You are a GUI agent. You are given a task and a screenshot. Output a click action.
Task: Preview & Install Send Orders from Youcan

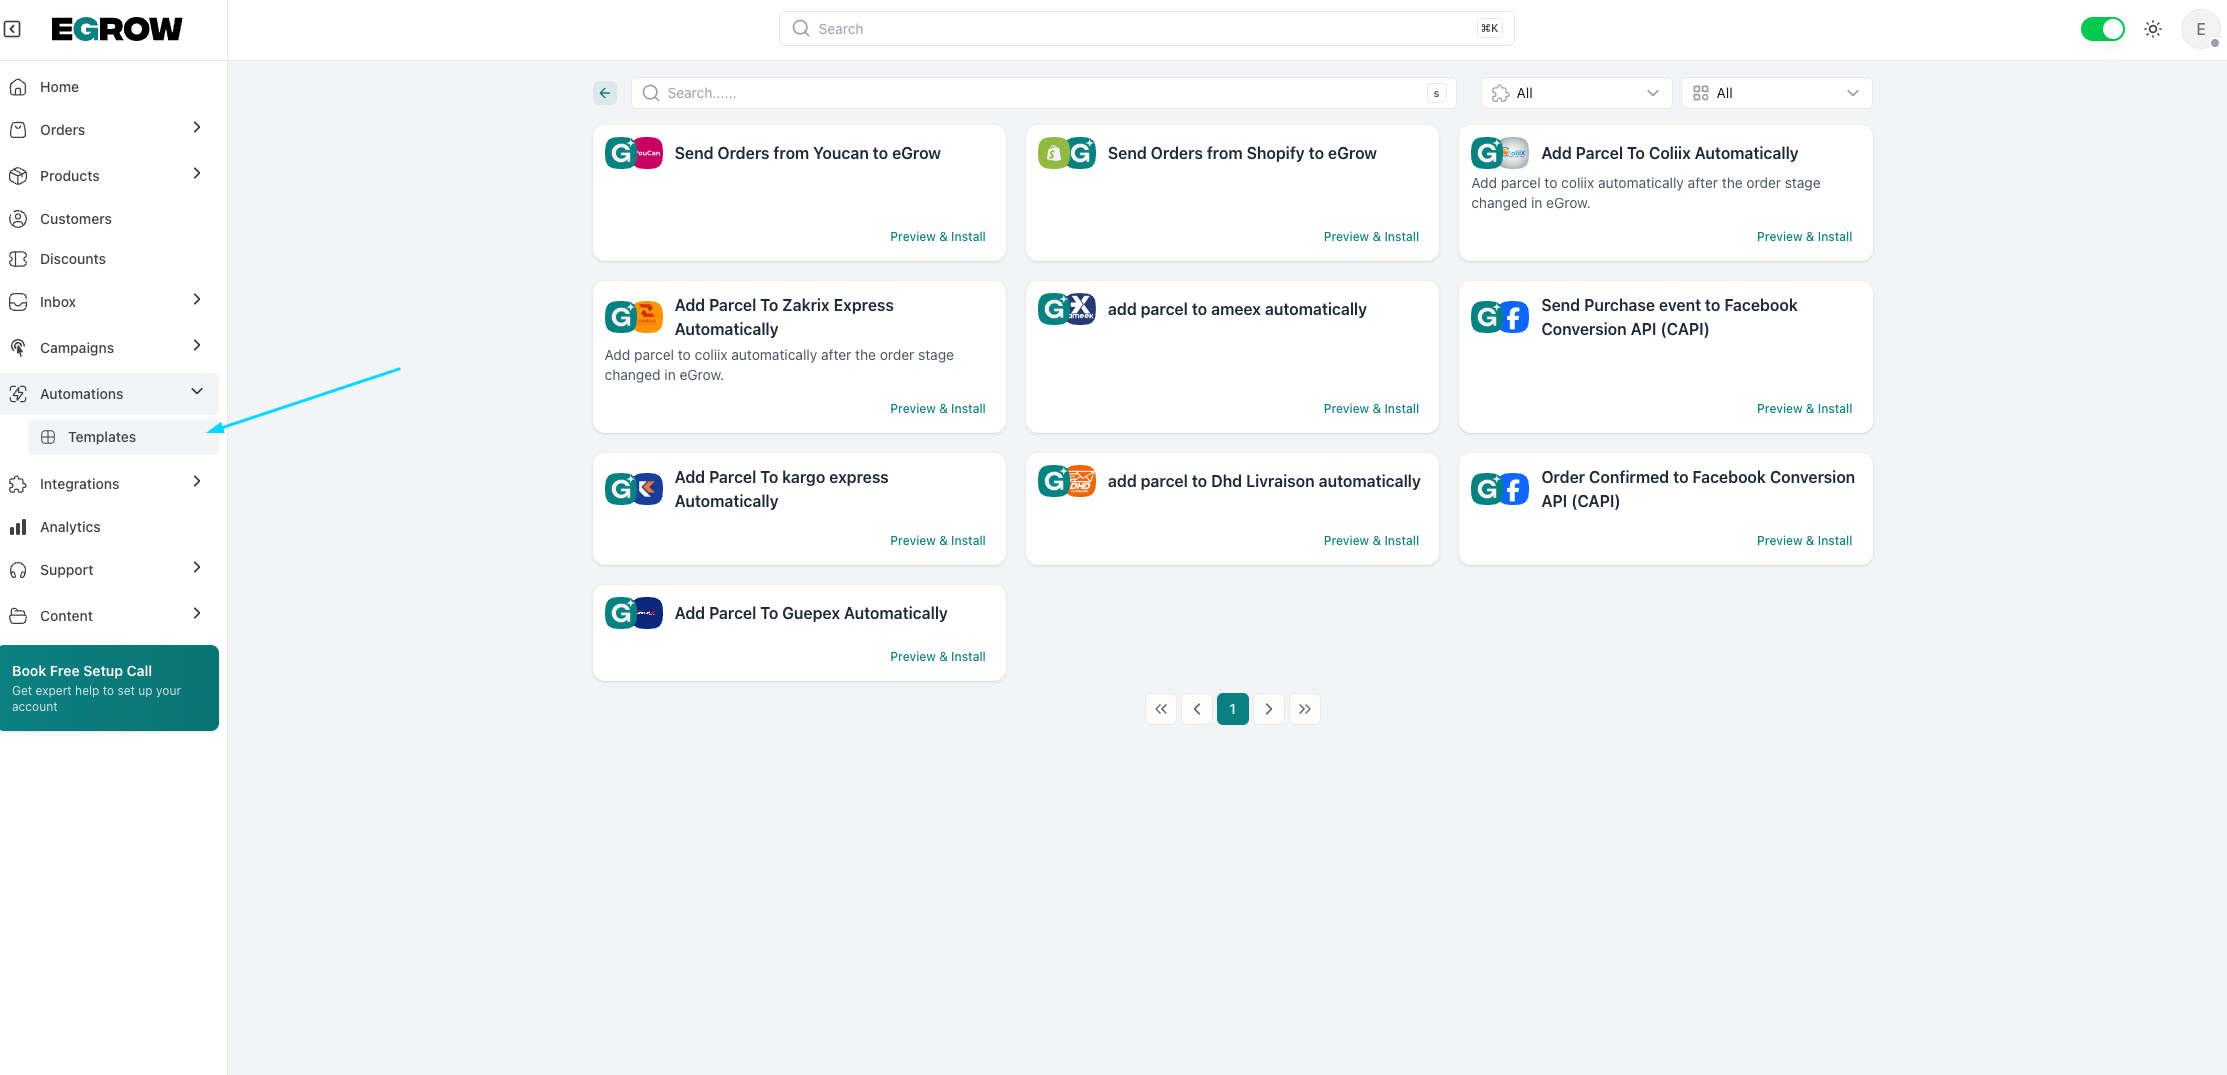[937, 237]
